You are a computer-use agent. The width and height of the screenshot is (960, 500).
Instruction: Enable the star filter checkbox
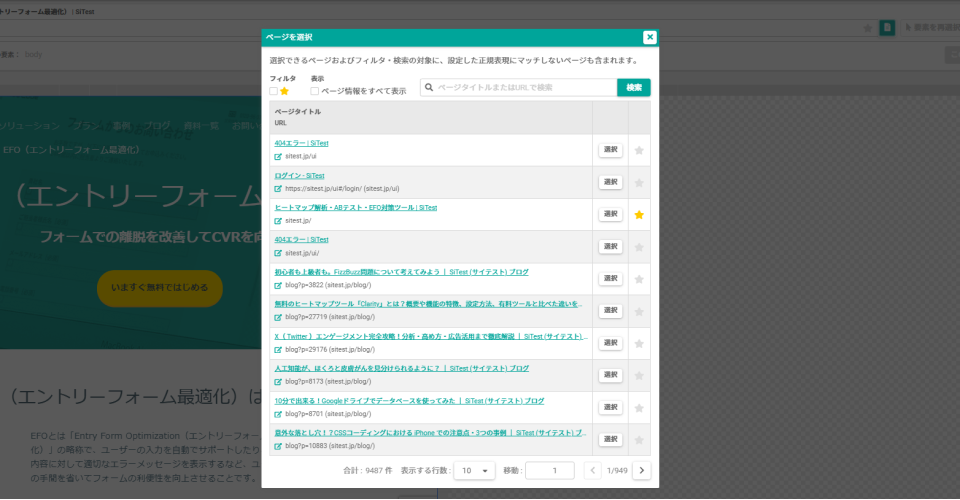[x=274, y=91]
